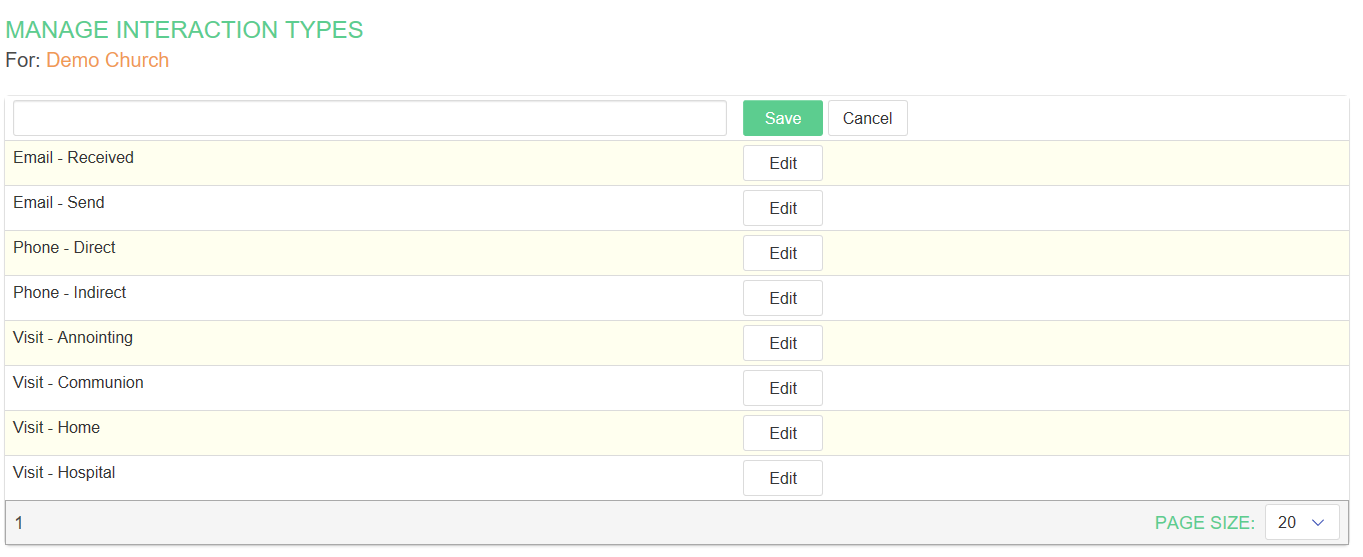Image resolution: width=1363 pixels, height=557 pixels.
Task: Edit the Email - Received type
Action: tap(782, 163)
